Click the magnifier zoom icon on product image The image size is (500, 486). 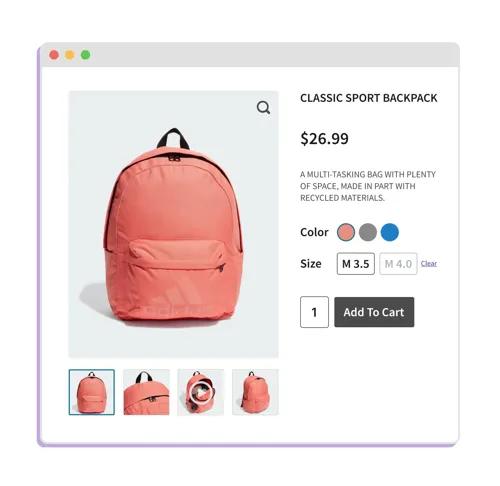(x=263, y=108)
